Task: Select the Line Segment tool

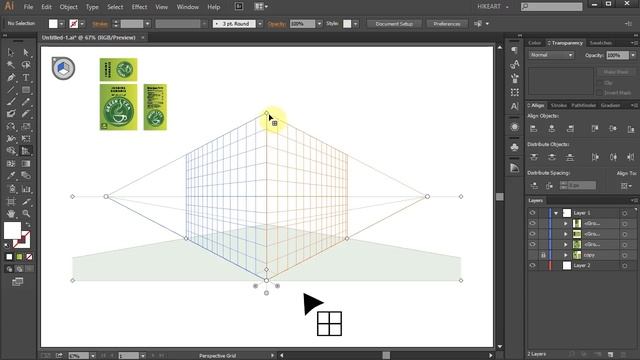Action: [11, 89]
